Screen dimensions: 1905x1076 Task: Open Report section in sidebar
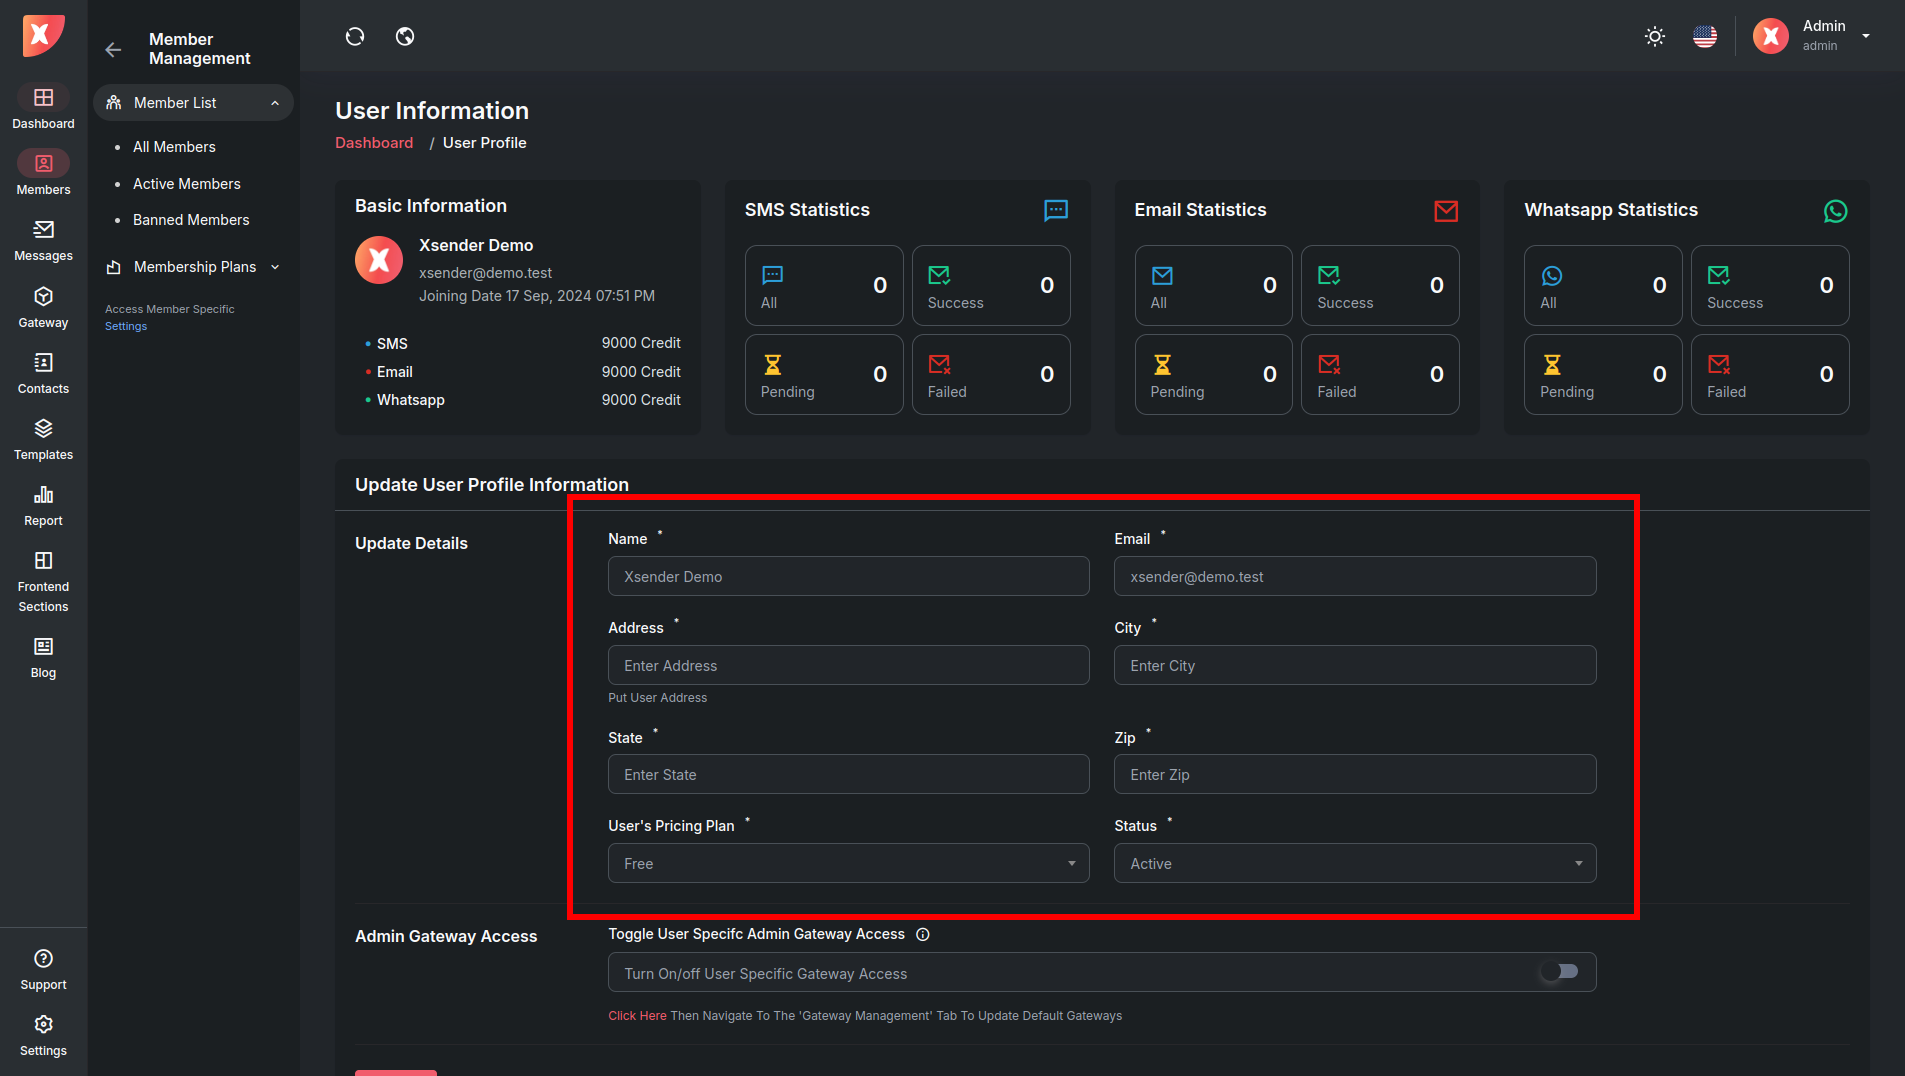(43, 506)
